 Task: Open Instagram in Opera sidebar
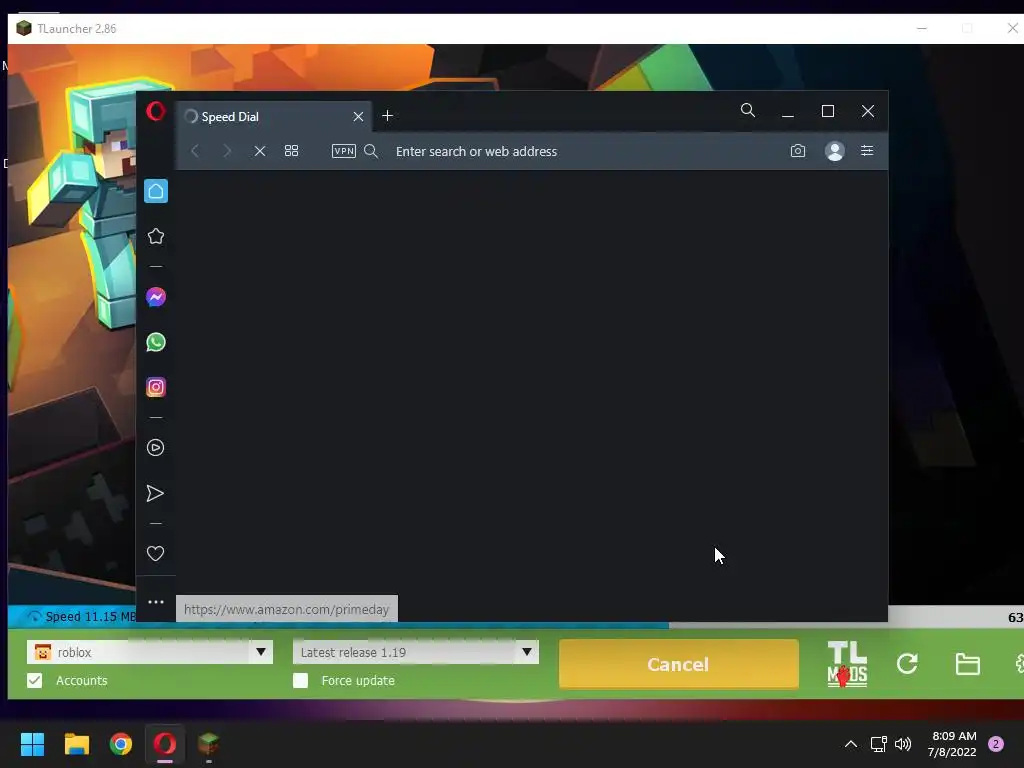(x=155, y=387)
